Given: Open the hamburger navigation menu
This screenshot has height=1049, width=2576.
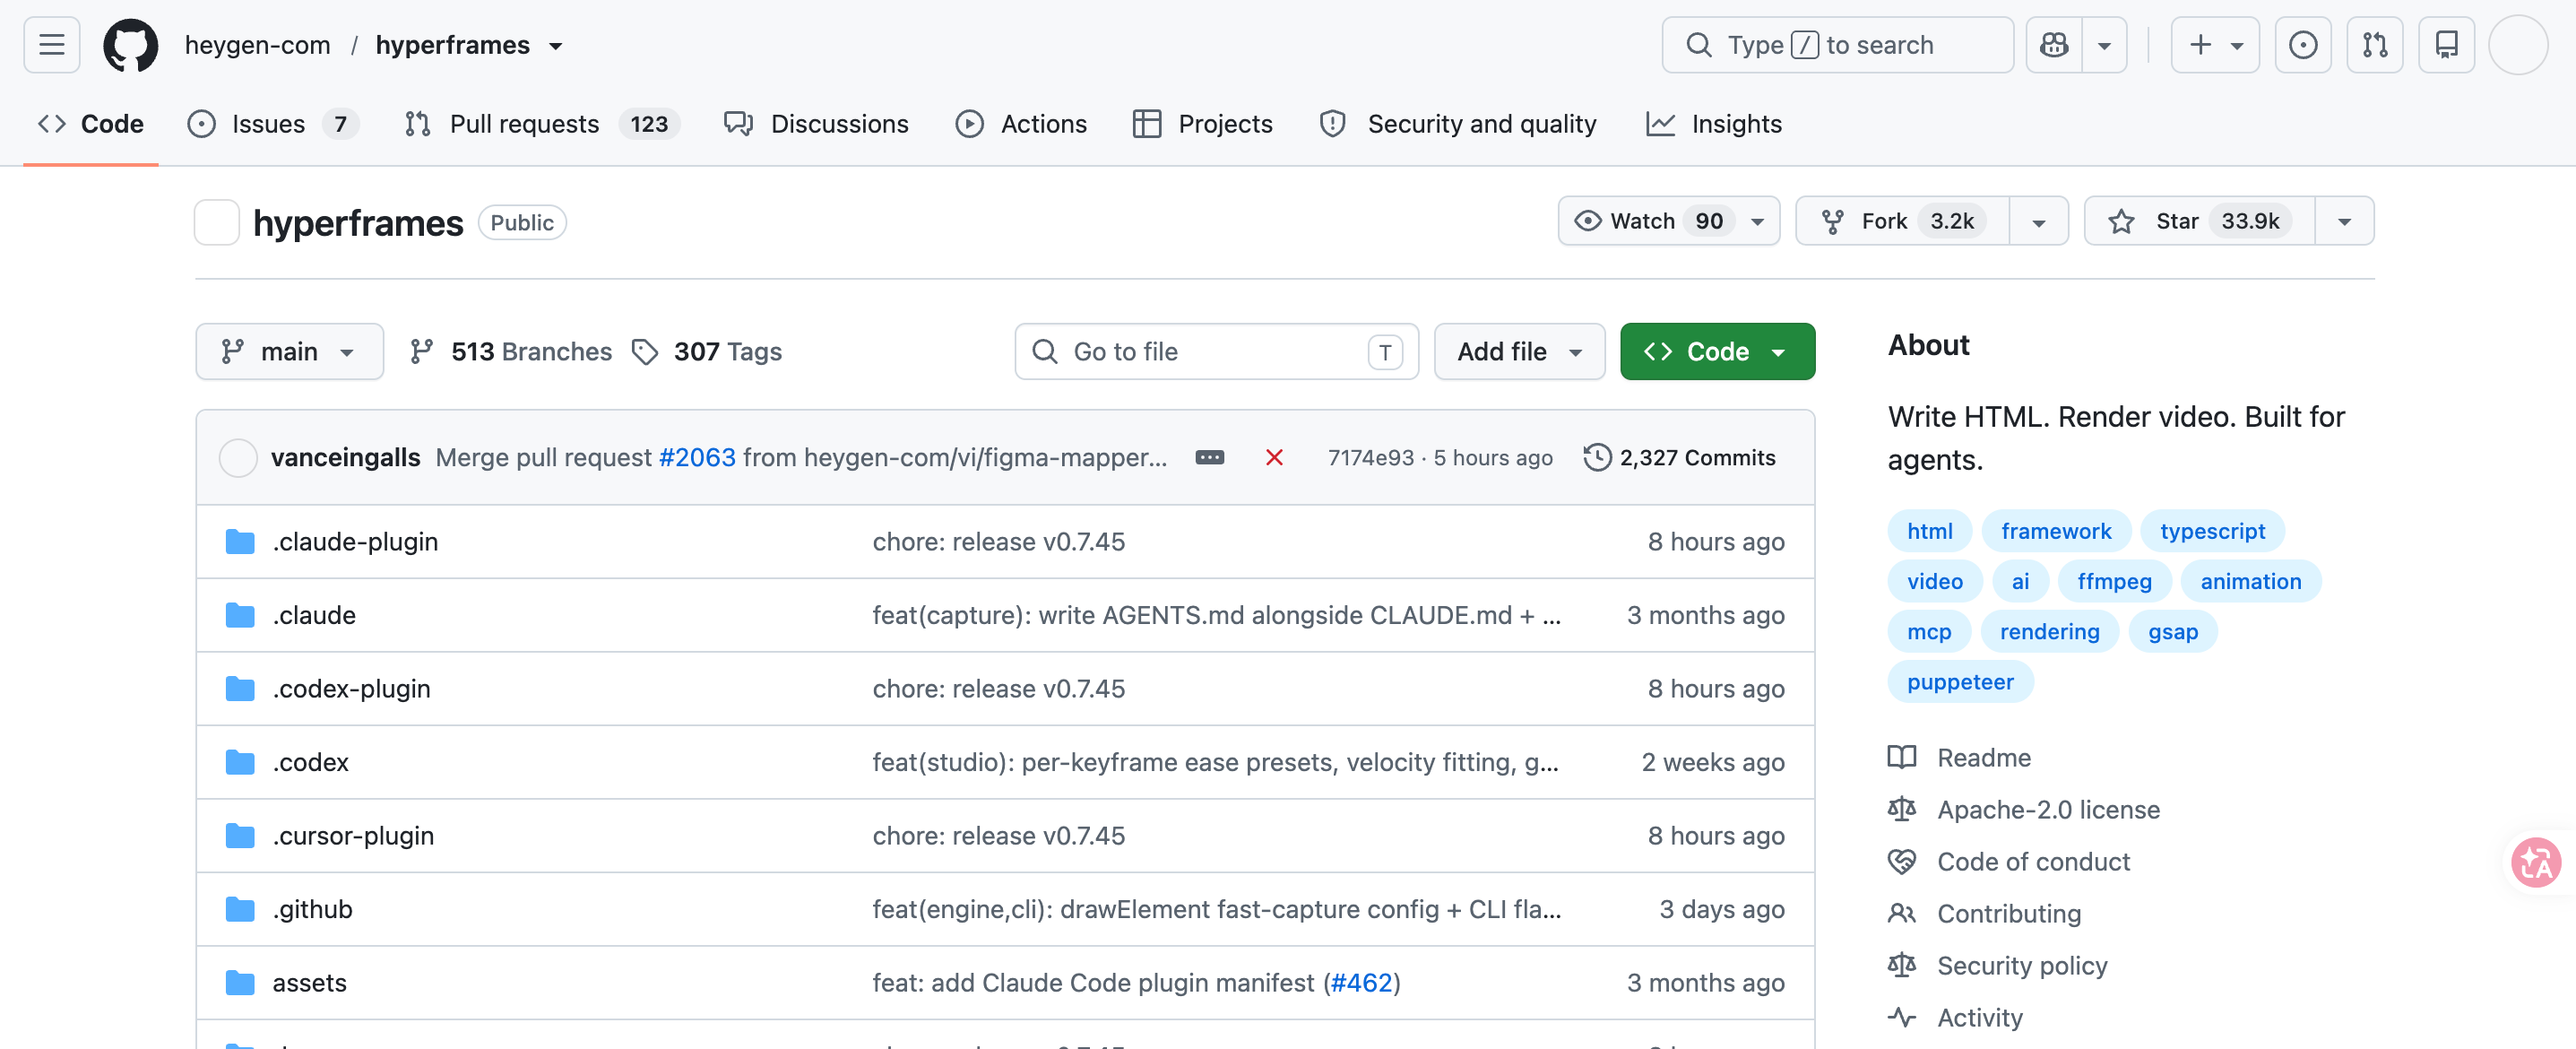Looking at the screenshot, I should pyautogui.click(x=51, y=45).
